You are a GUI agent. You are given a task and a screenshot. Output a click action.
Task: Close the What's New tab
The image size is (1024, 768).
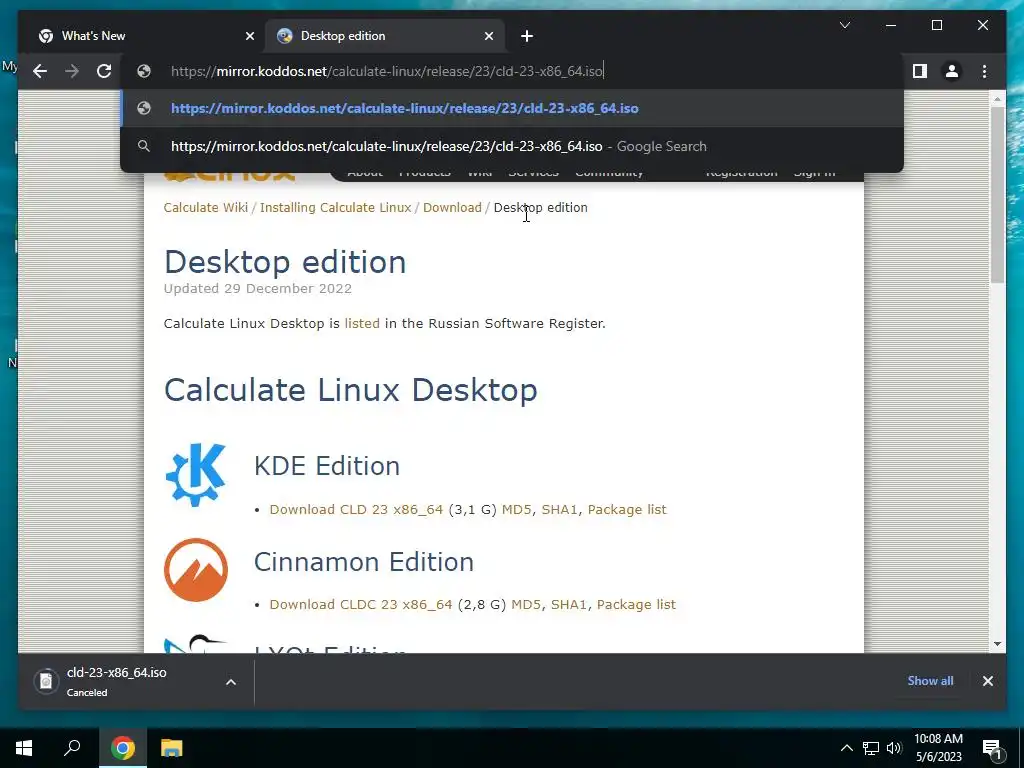(x=249, y=36)
